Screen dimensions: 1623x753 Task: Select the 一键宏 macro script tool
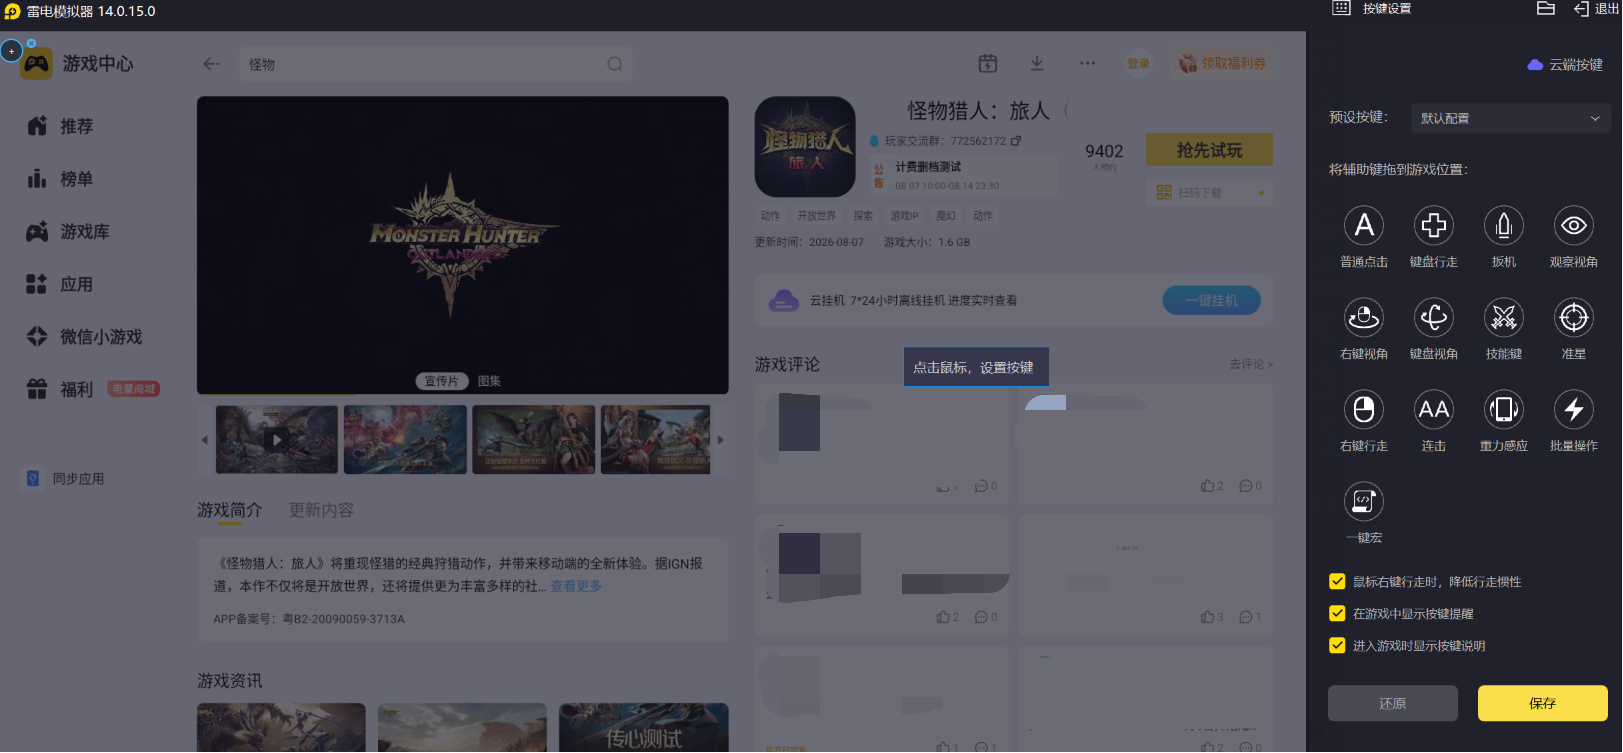(x=1364, y=502)
